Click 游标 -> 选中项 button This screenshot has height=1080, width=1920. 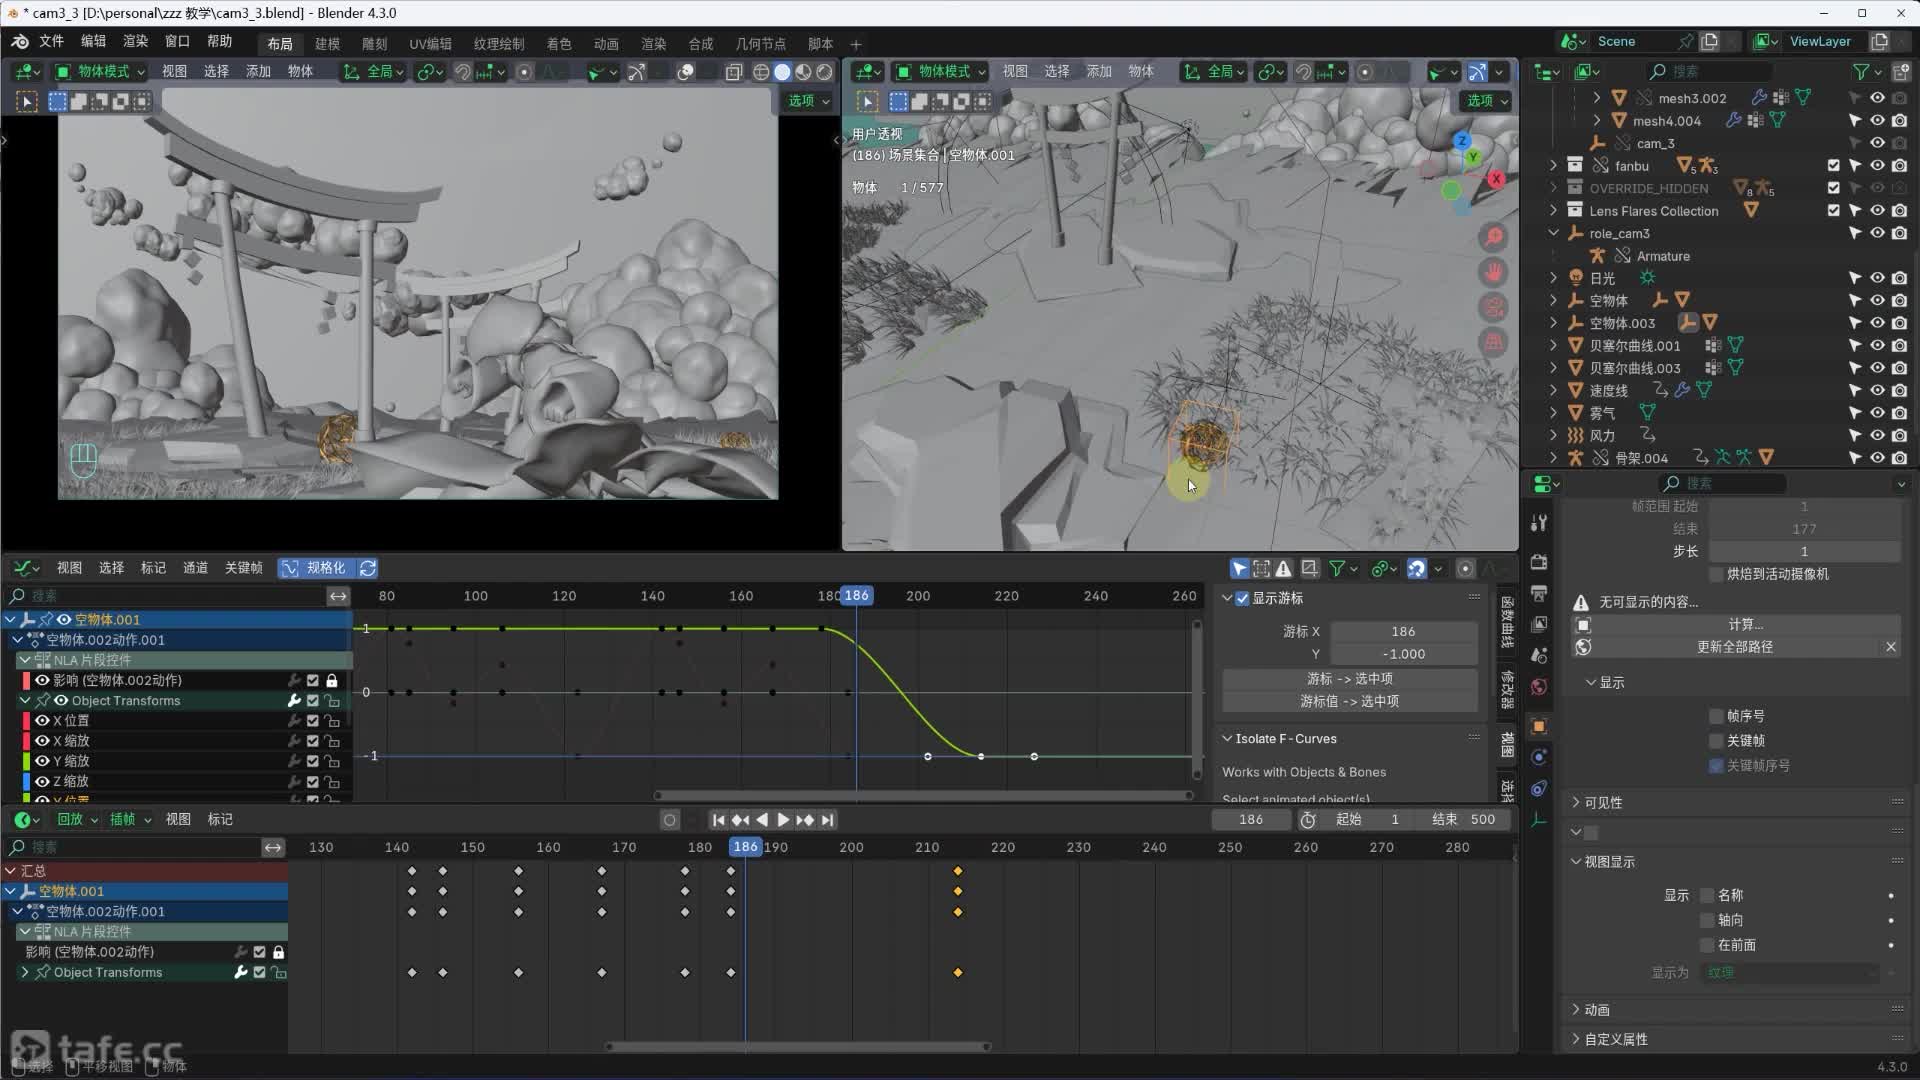pos(1349,679)
